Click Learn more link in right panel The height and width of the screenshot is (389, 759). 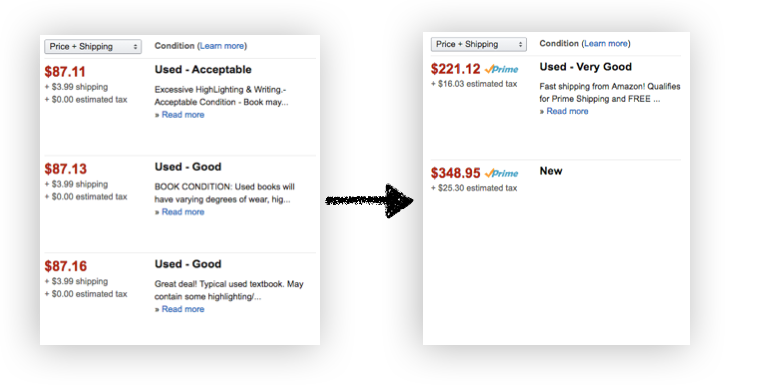pos(606,44)
